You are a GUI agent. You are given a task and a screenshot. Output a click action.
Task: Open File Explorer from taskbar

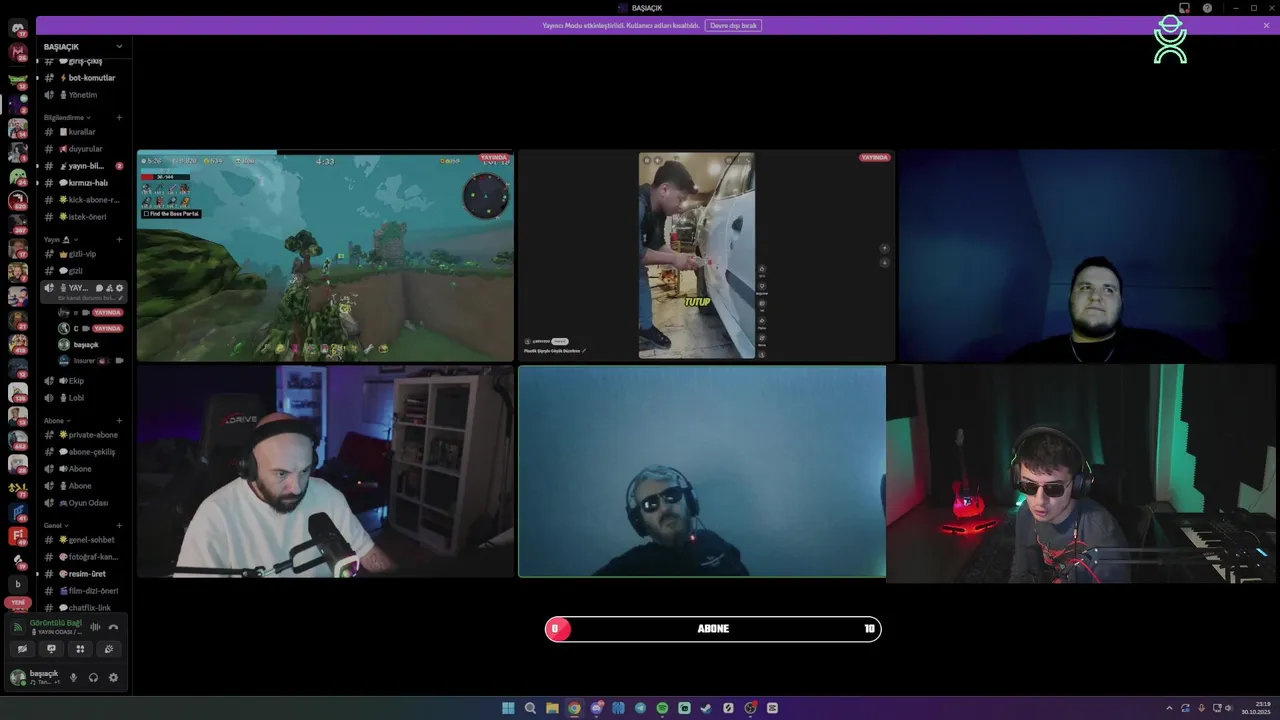pyautogui.click(x=552, y=708)
